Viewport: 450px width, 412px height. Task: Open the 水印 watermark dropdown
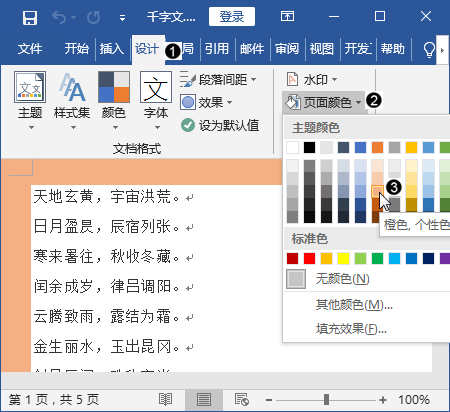[x=312, y=79]
